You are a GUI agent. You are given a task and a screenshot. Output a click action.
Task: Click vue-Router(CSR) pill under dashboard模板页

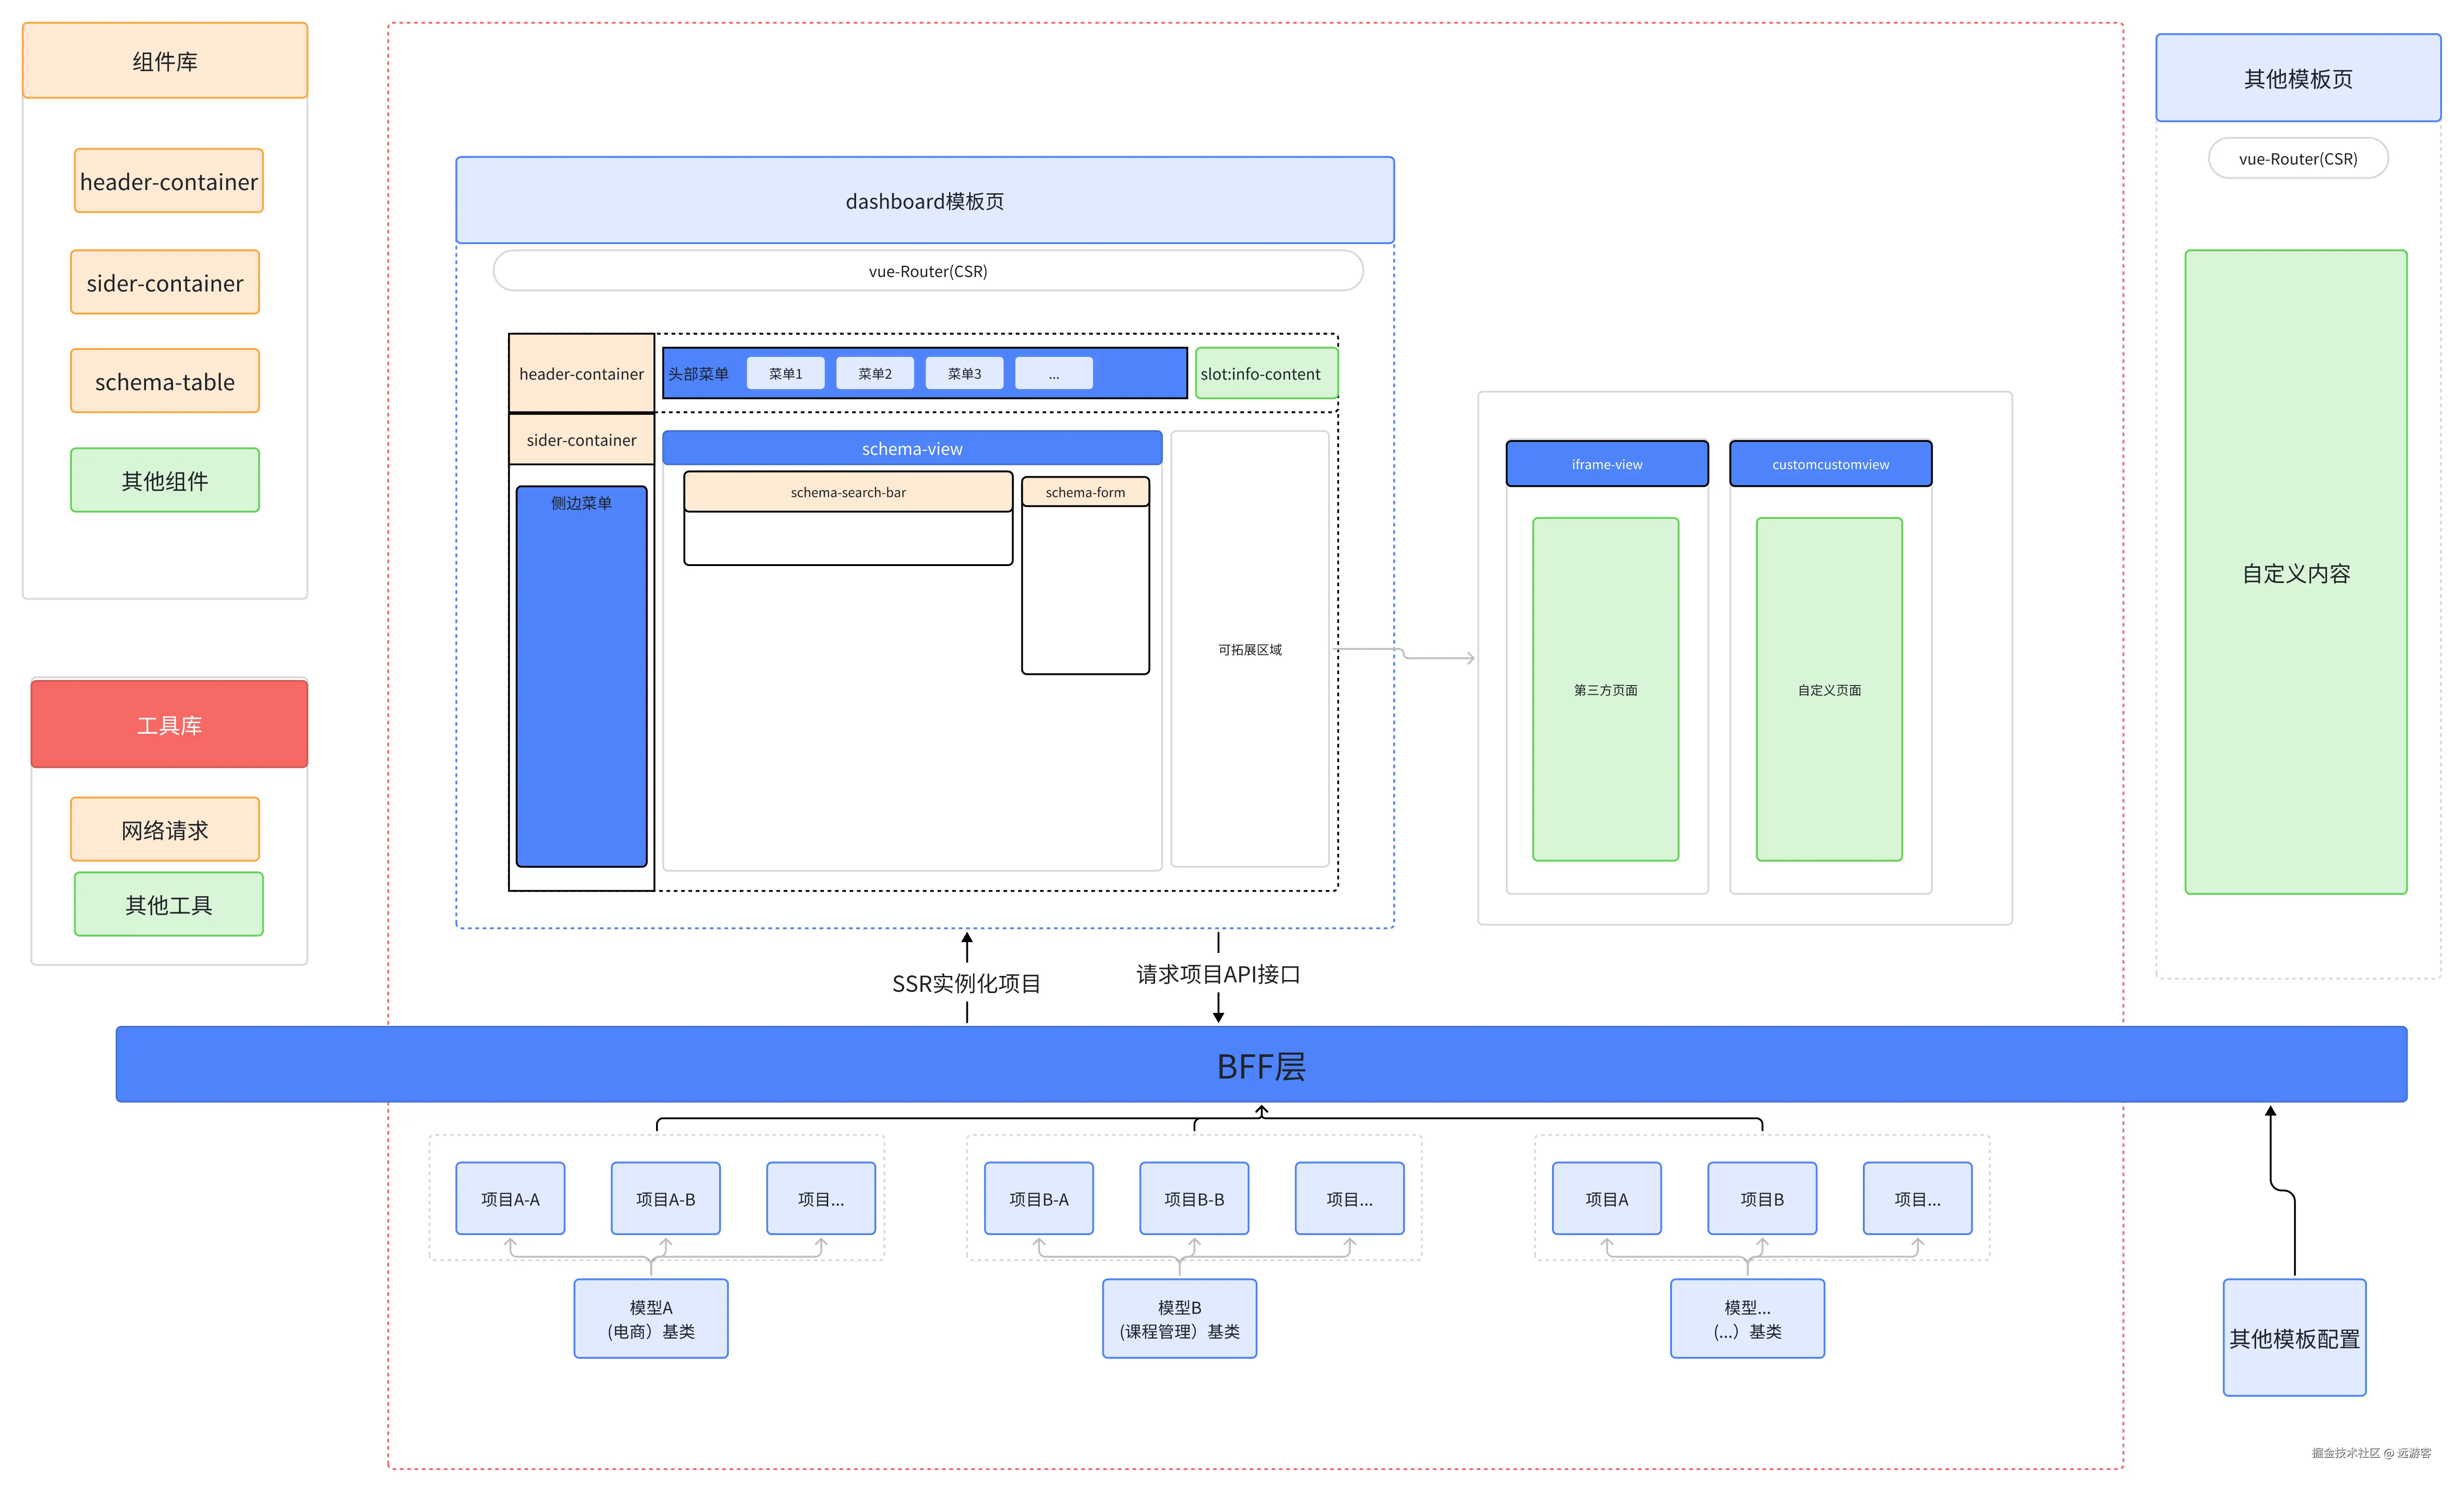tap(928, 271)
